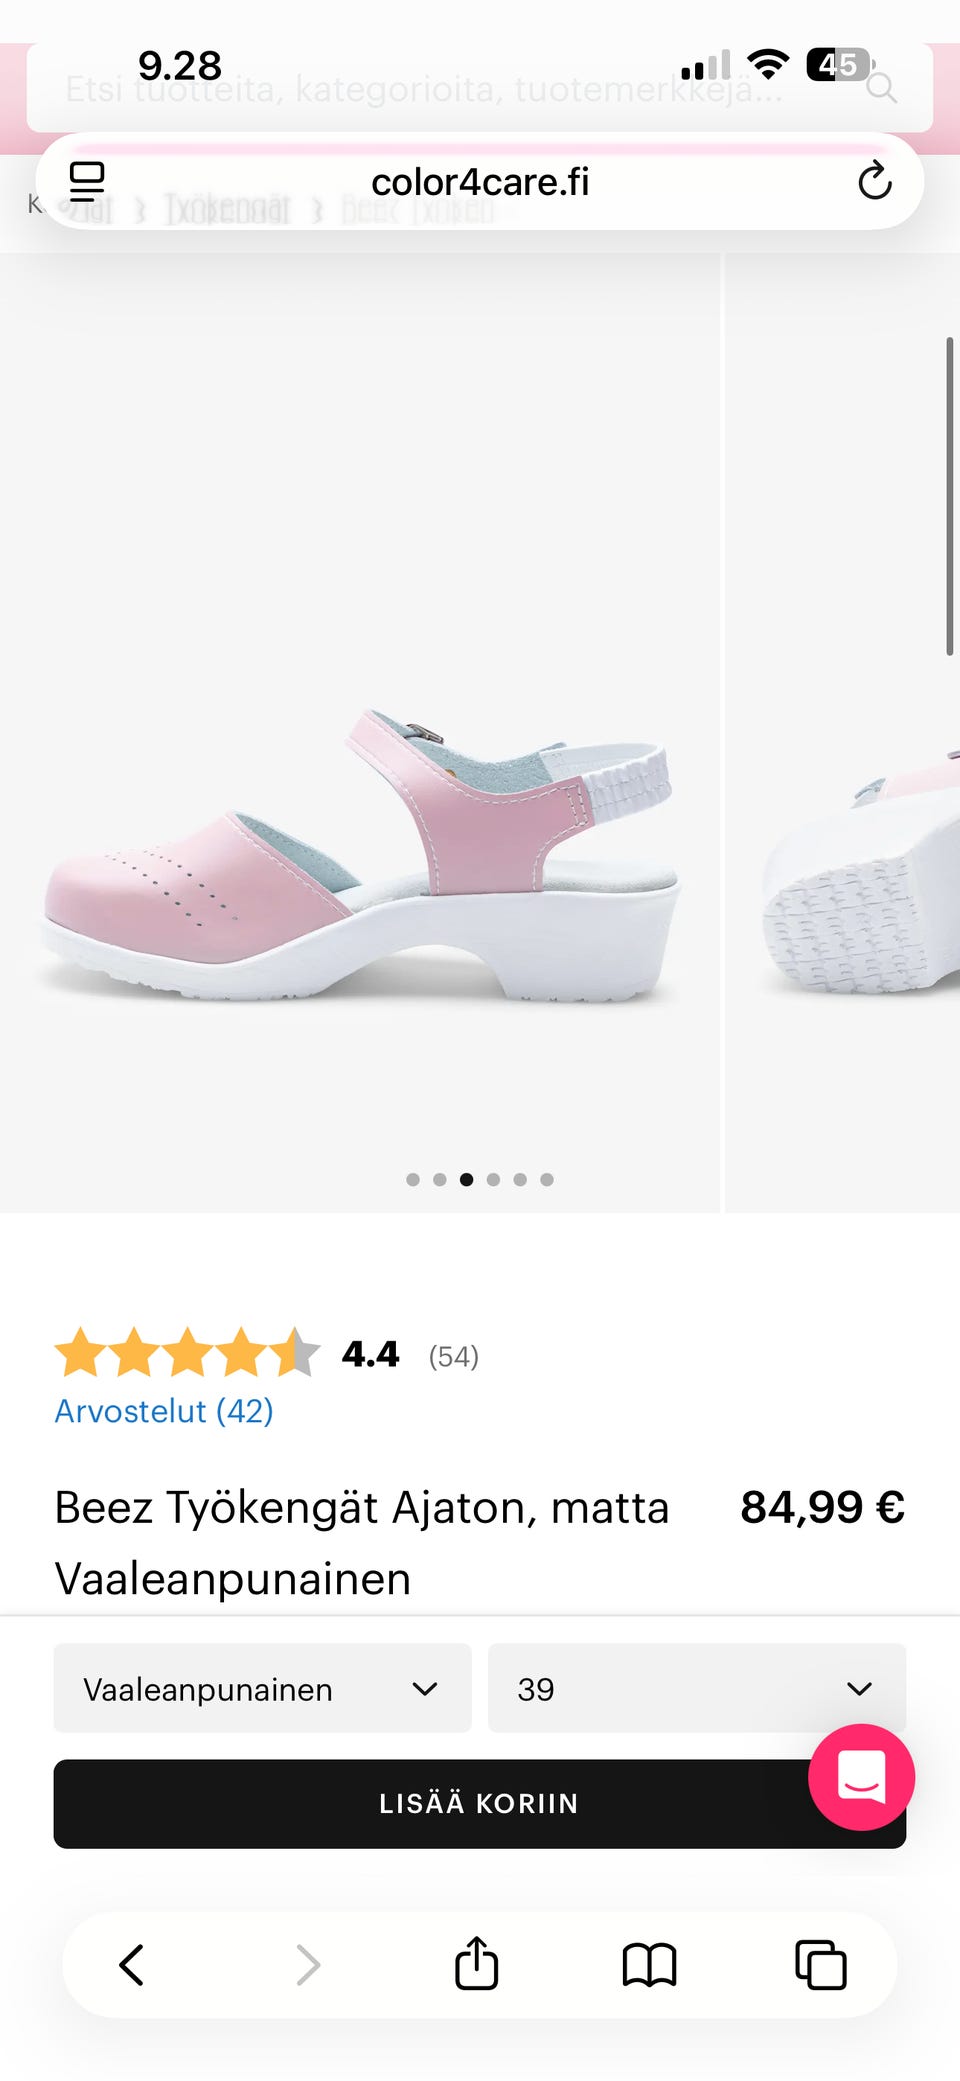Show open tabs with the tabs icon
The width and height of the screenshot is (960, 2081).
820,1964
